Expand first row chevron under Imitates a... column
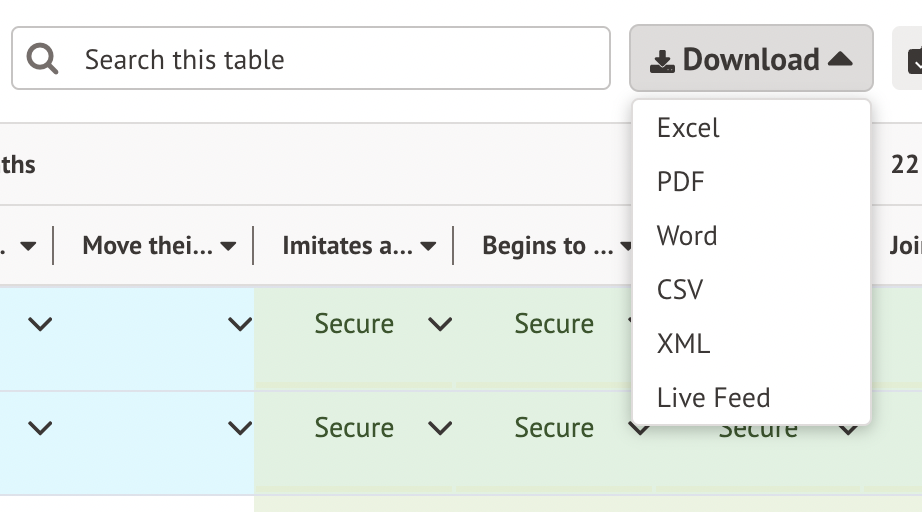Image resolution: width=922 pixels, height=512 pixels. pos(440,324)
